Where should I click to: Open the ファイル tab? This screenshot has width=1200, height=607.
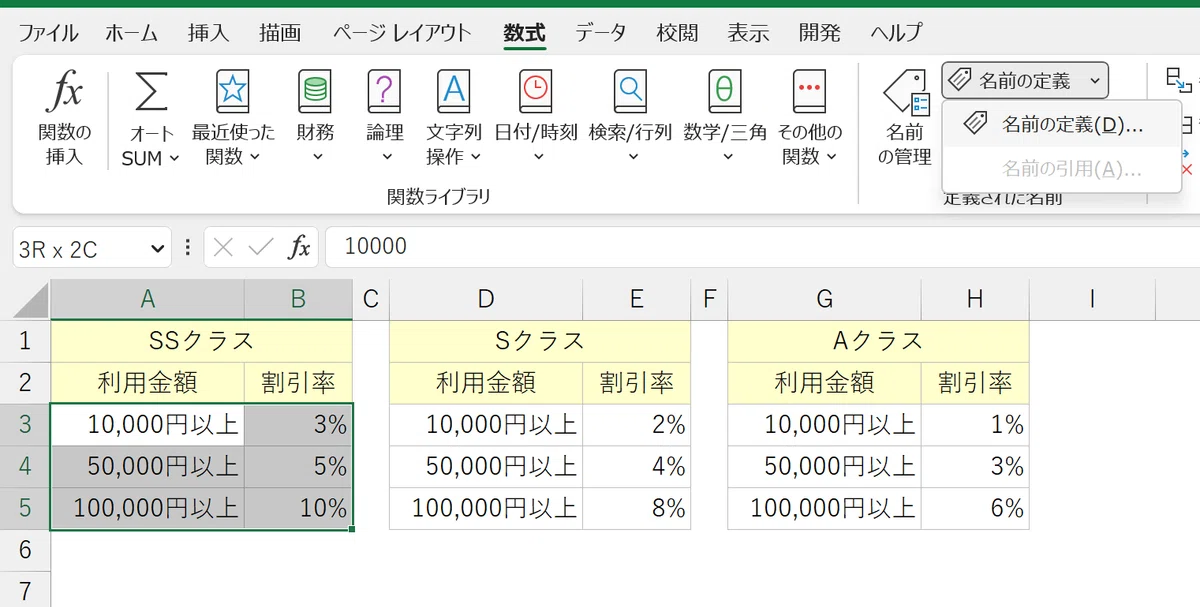(49, 32)
